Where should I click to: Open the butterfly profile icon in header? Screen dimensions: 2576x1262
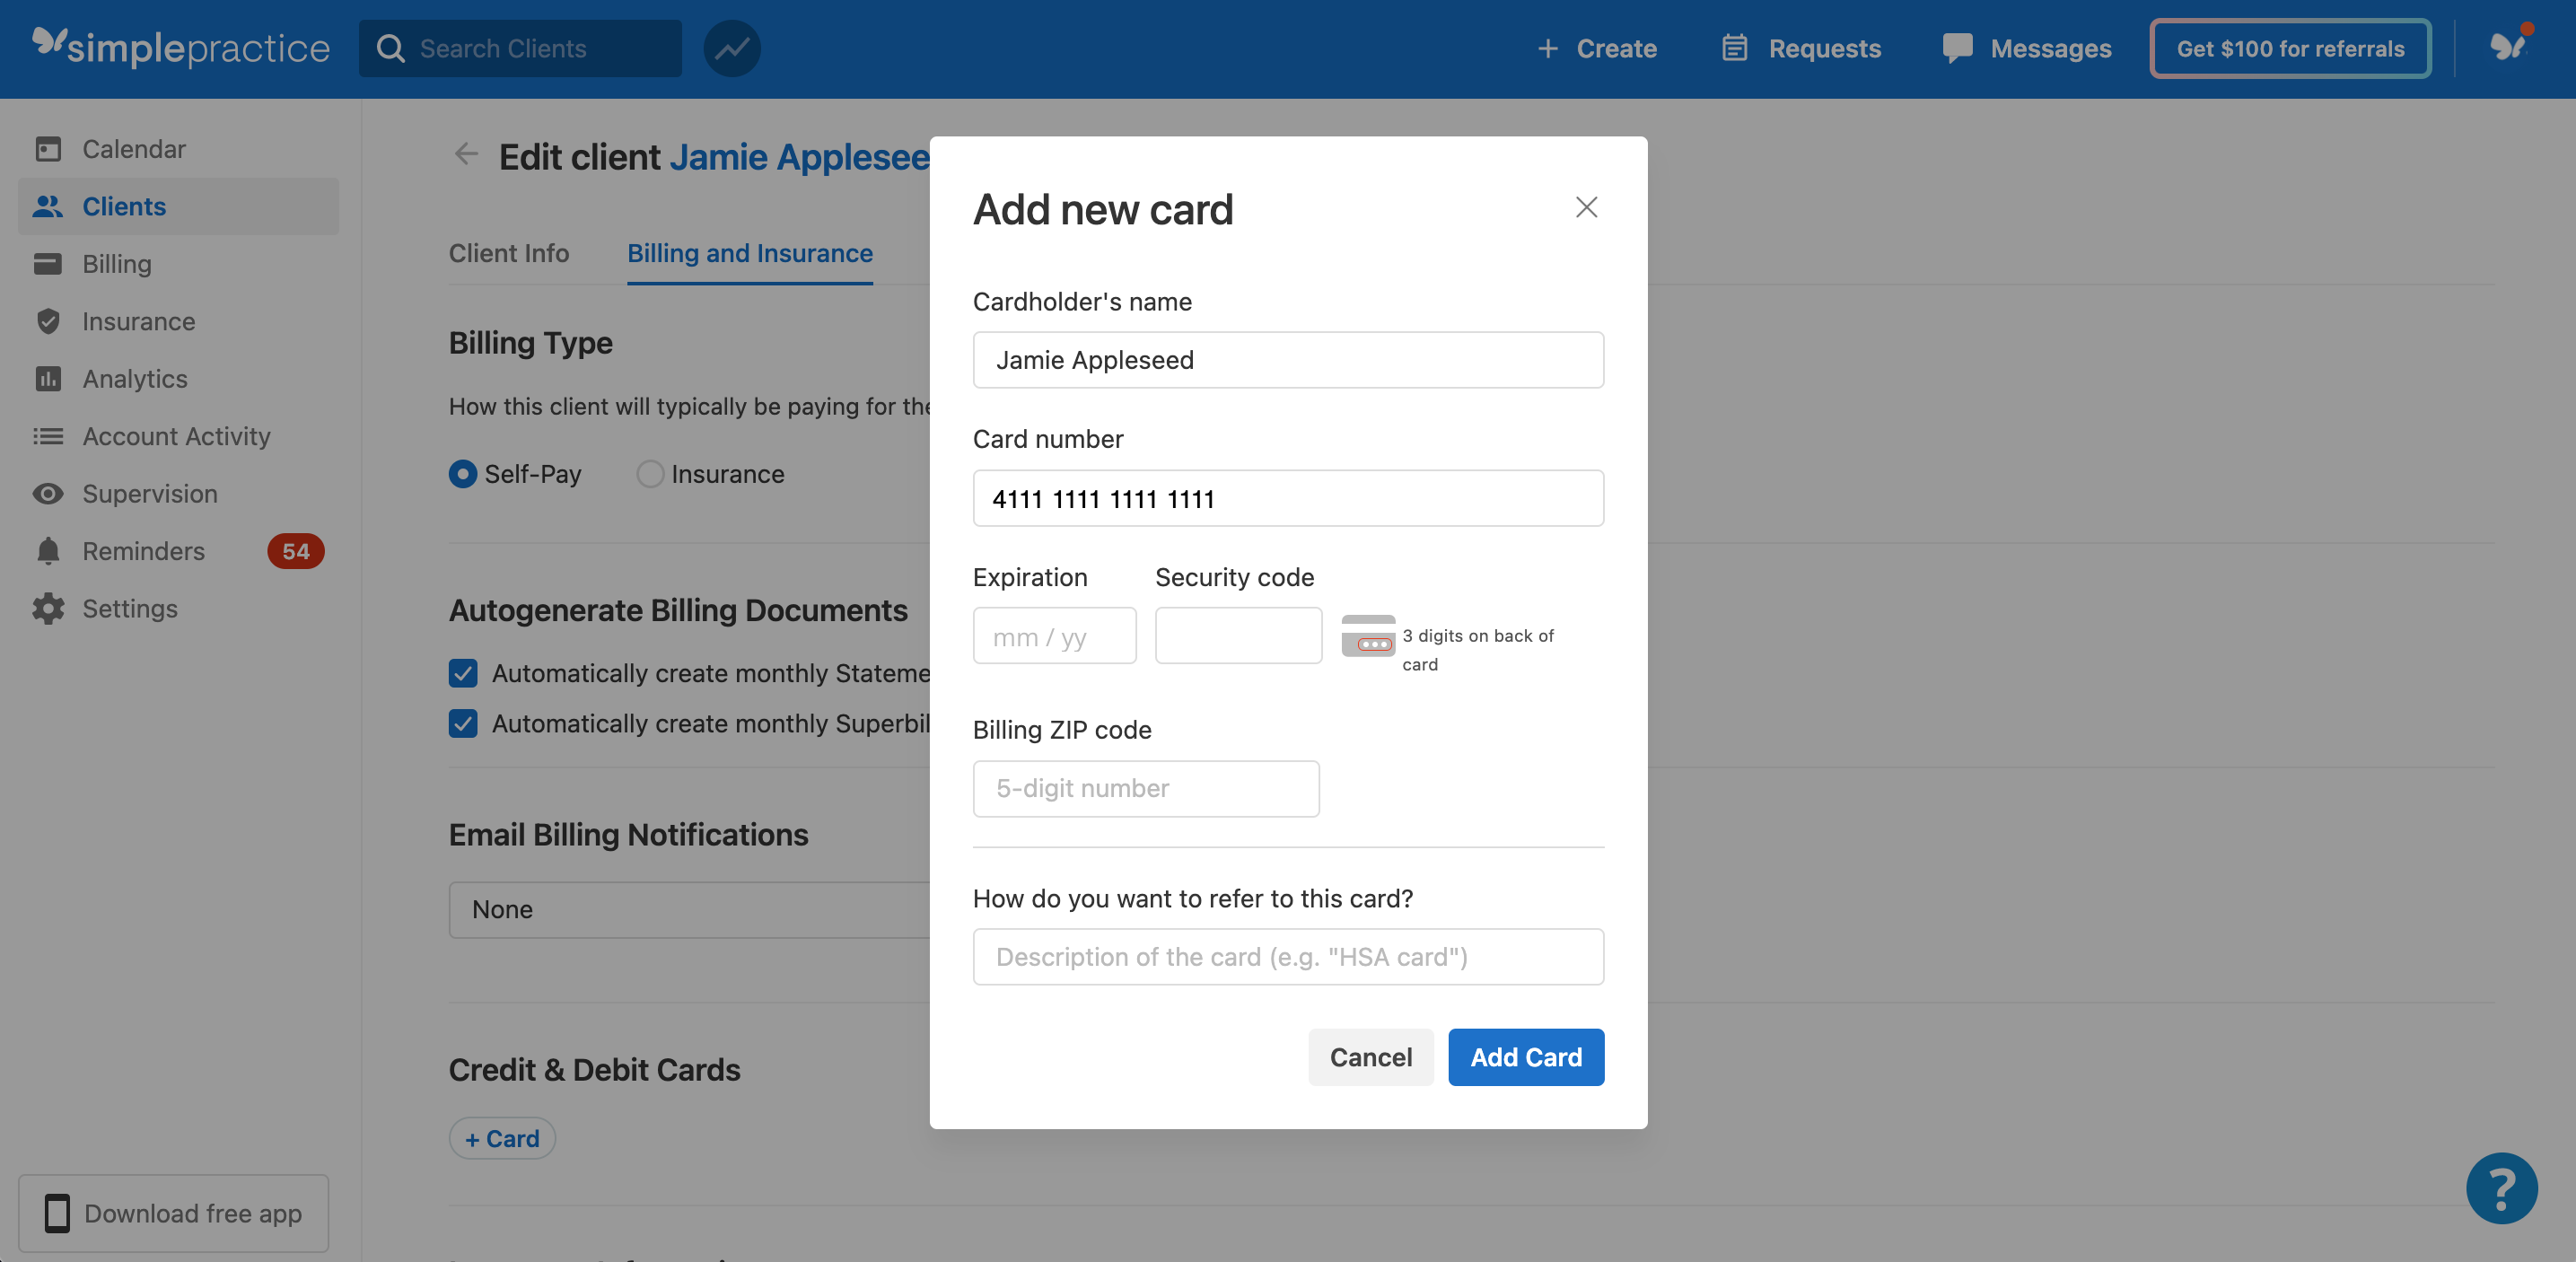2508,46
